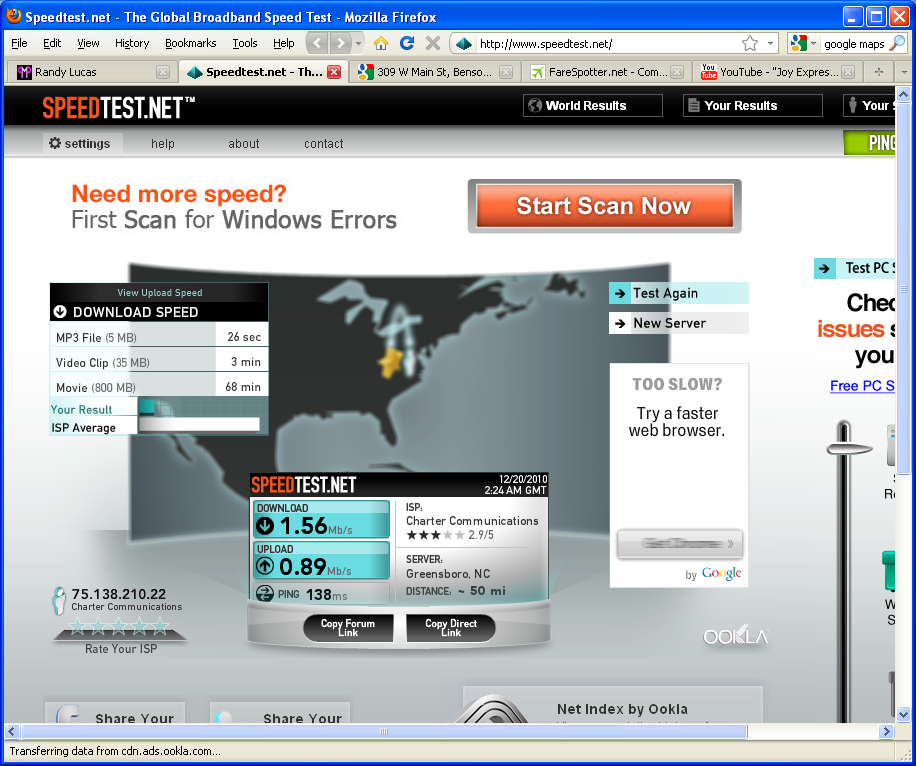The image size is (916, 766).
Task: Expand the Google search engine dropdown
Action: 802,43
